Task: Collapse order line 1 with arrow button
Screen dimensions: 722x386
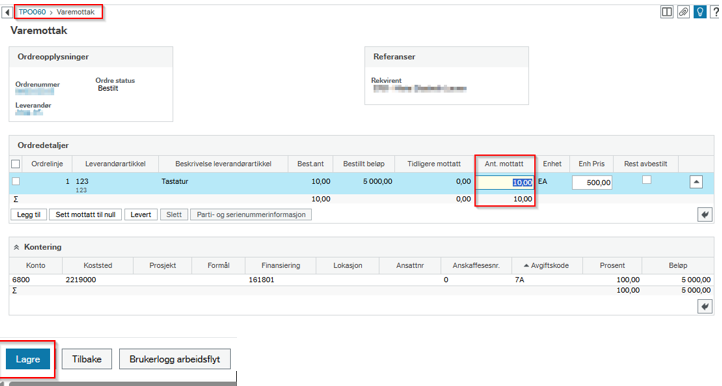Action: pos(696,182)
